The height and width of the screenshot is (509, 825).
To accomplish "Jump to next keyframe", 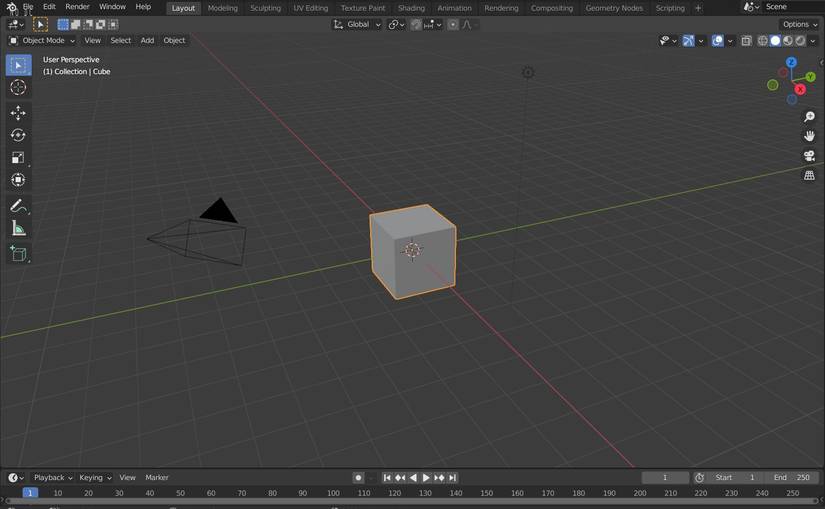I will click(439, 477).
